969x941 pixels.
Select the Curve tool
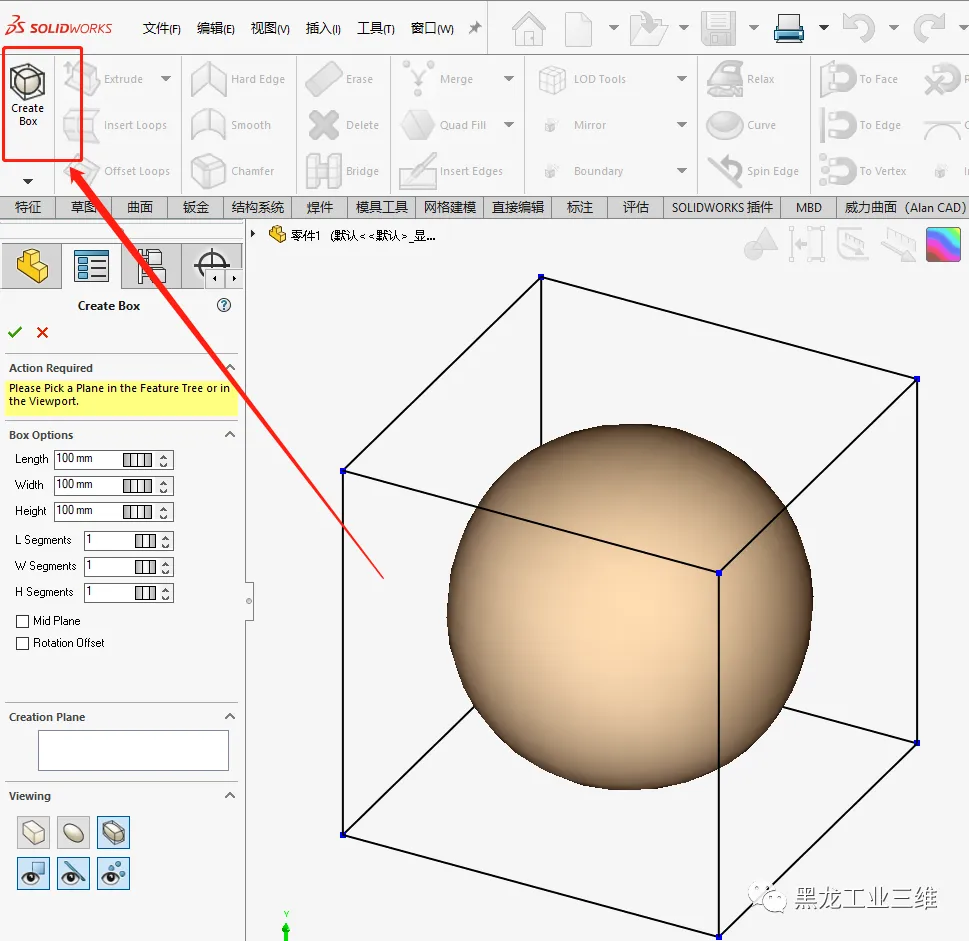[x=741, y=125]
